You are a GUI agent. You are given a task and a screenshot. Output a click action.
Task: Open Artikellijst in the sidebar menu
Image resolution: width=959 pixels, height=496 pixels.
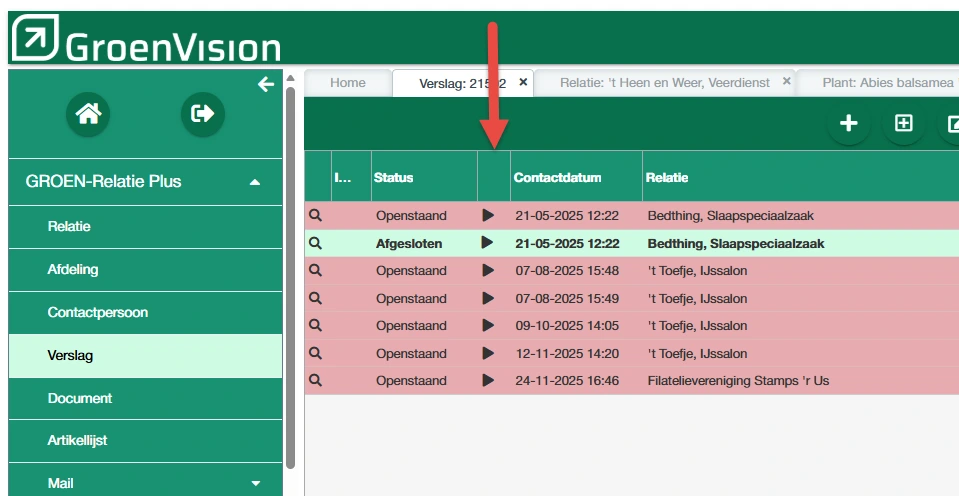pyautogui.click(x=146, y=440)
